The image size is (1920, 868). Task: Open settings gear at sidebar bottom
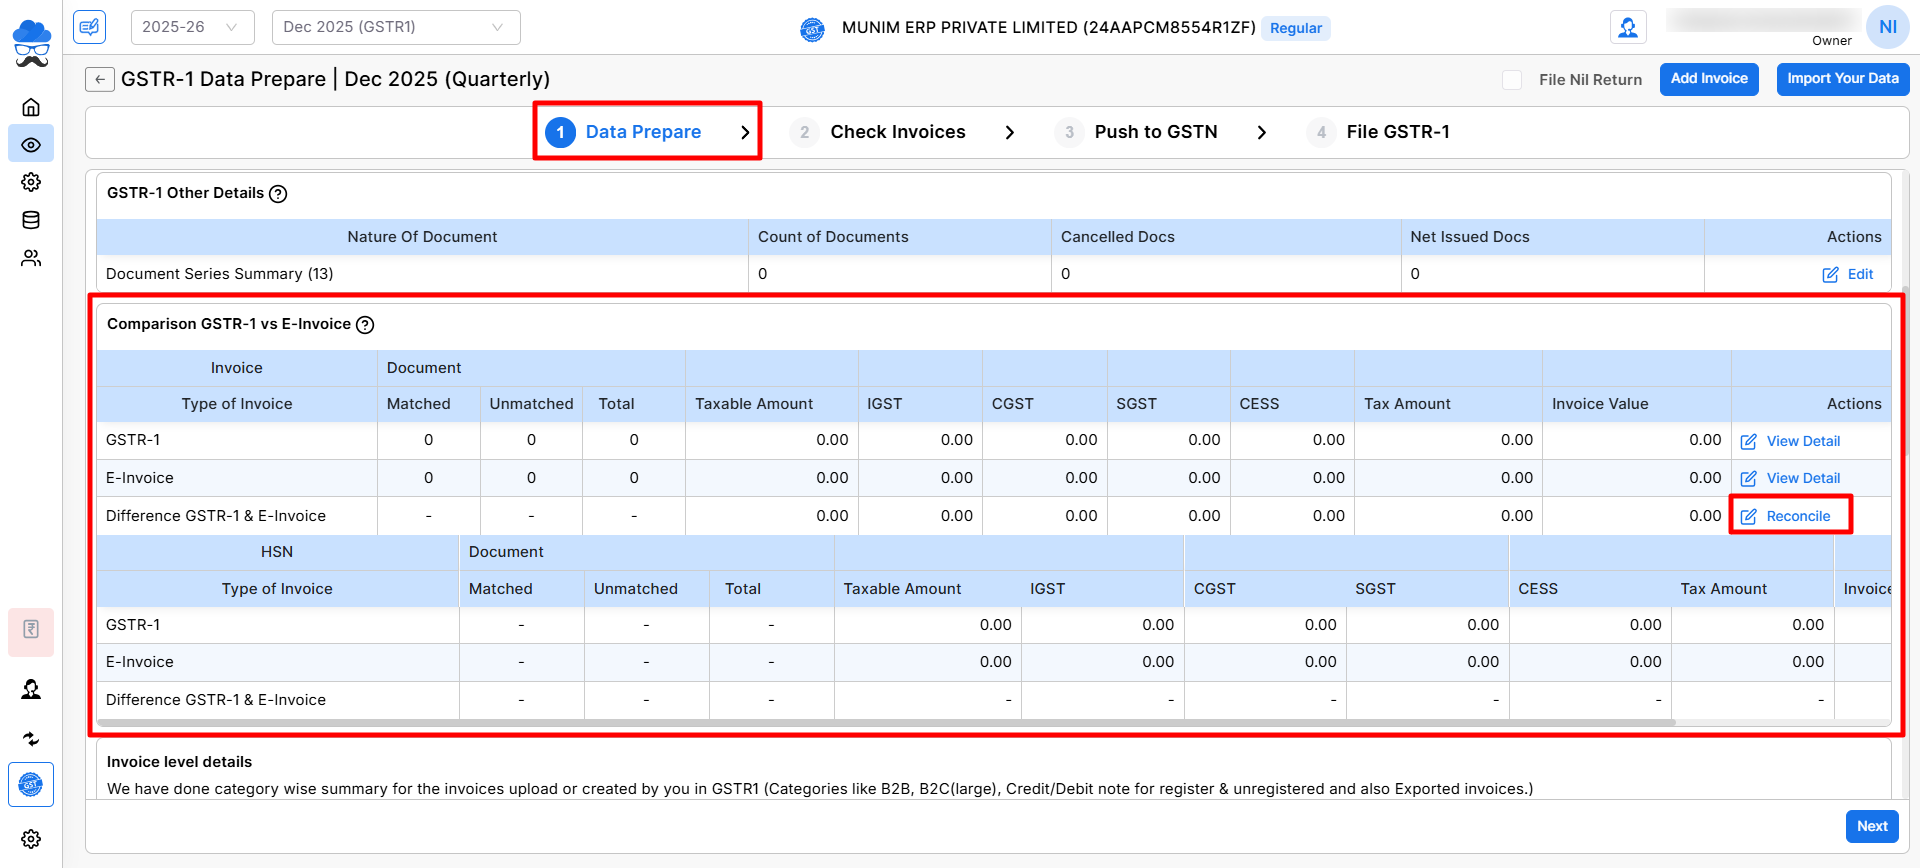click(31, 839)
